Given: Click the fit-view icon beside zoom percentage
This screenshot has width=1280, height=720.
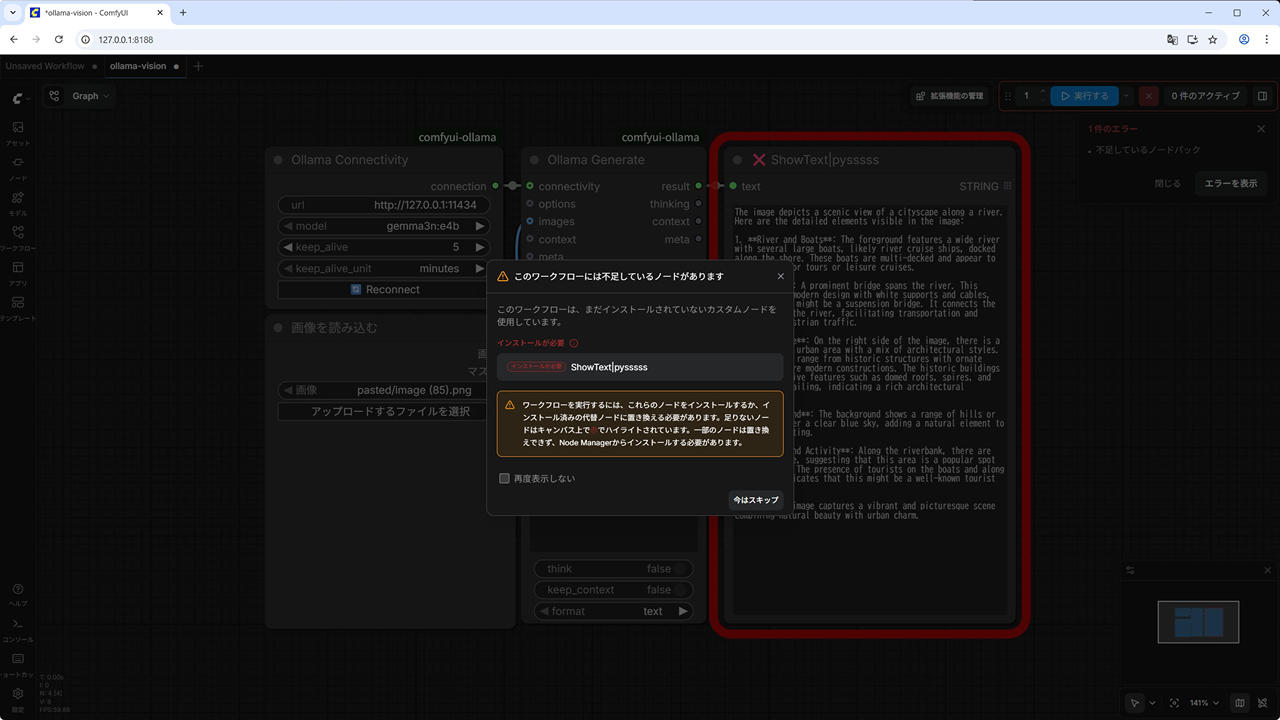Looking at the screenshot, I should [x=1174, y=703].
